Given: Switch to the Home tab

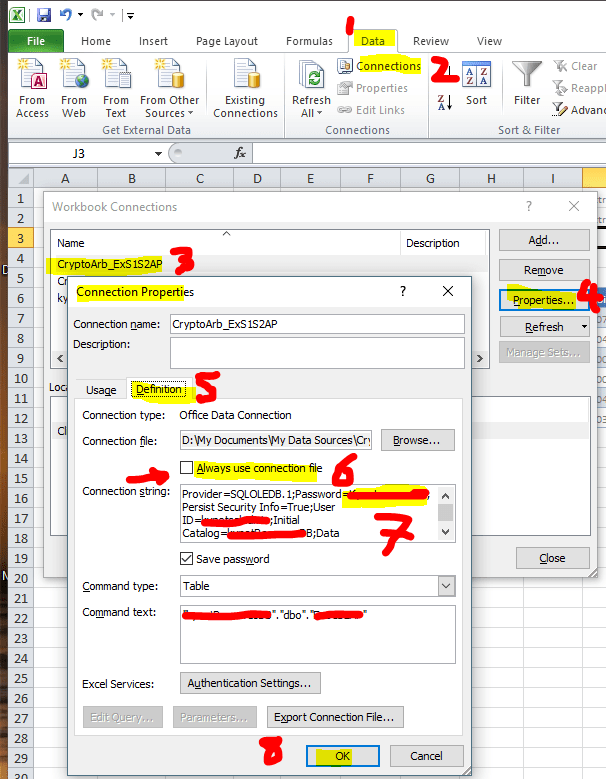Looking at the screenshot, I should point(96,41).
